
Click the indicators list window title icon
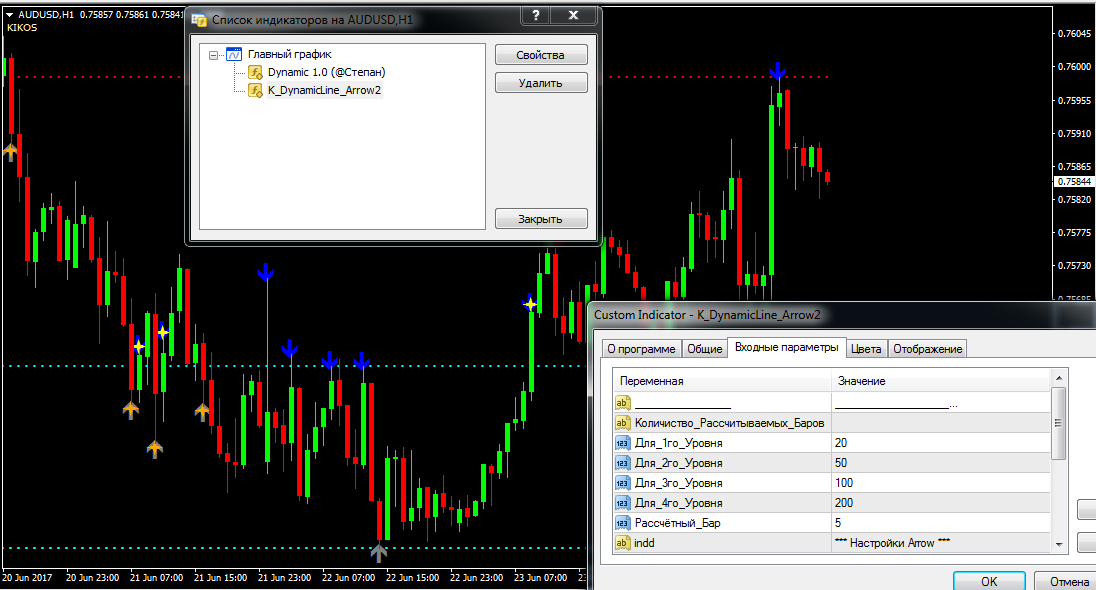pos(200,19)
